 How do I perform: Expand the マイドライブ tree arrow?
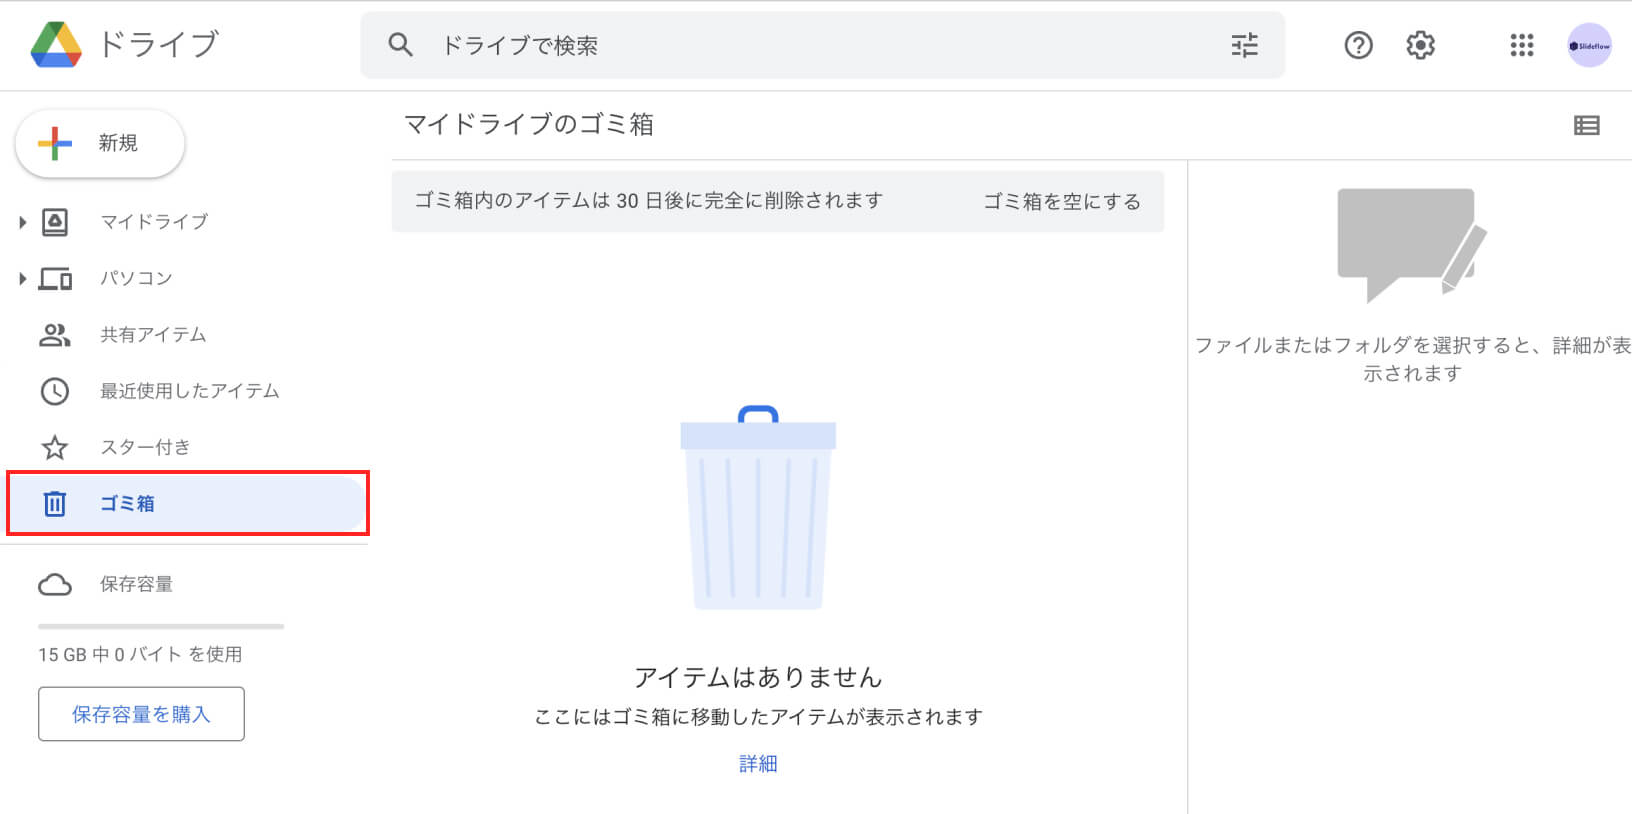coord(22,222)
